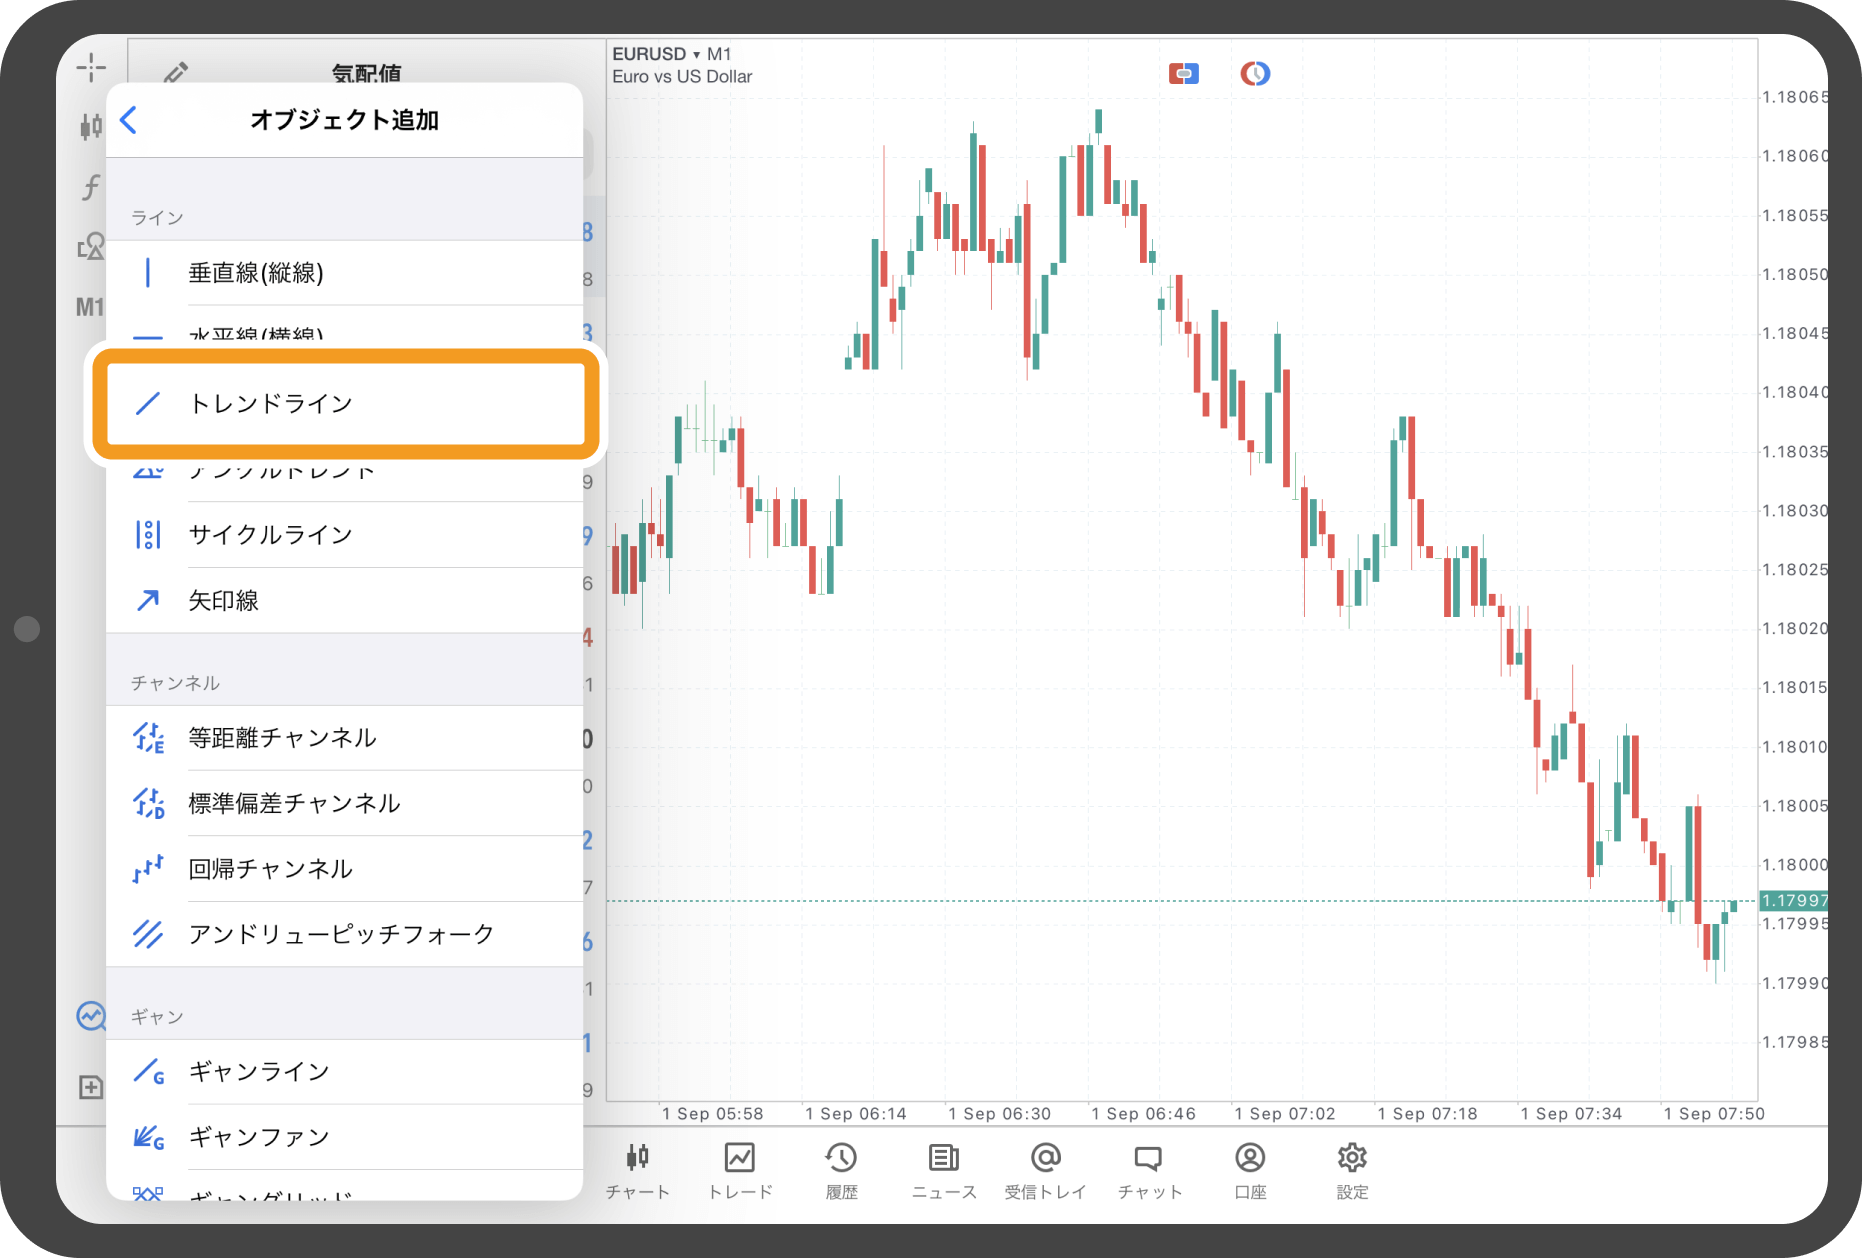Image resolution: width=1862 pixels, height=1258 pixels.
Task: Tap the チャンネル section header
Action: [x=175, y=683]
